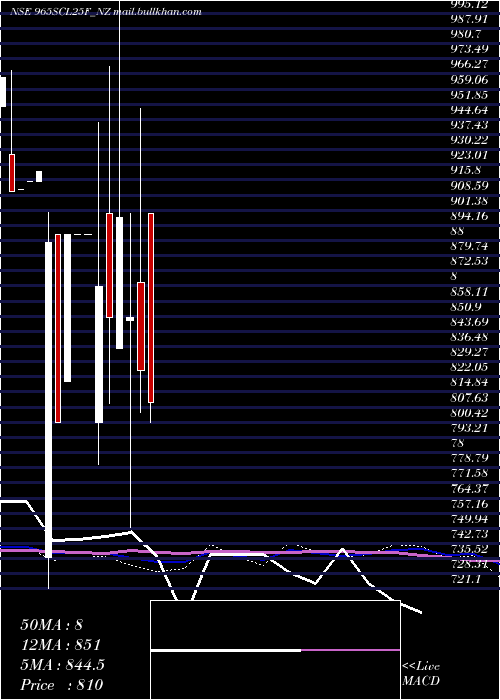This screenshot has height=700, width=500.
Task: Click the 959.06 price axis label
Action: point(469,79)
